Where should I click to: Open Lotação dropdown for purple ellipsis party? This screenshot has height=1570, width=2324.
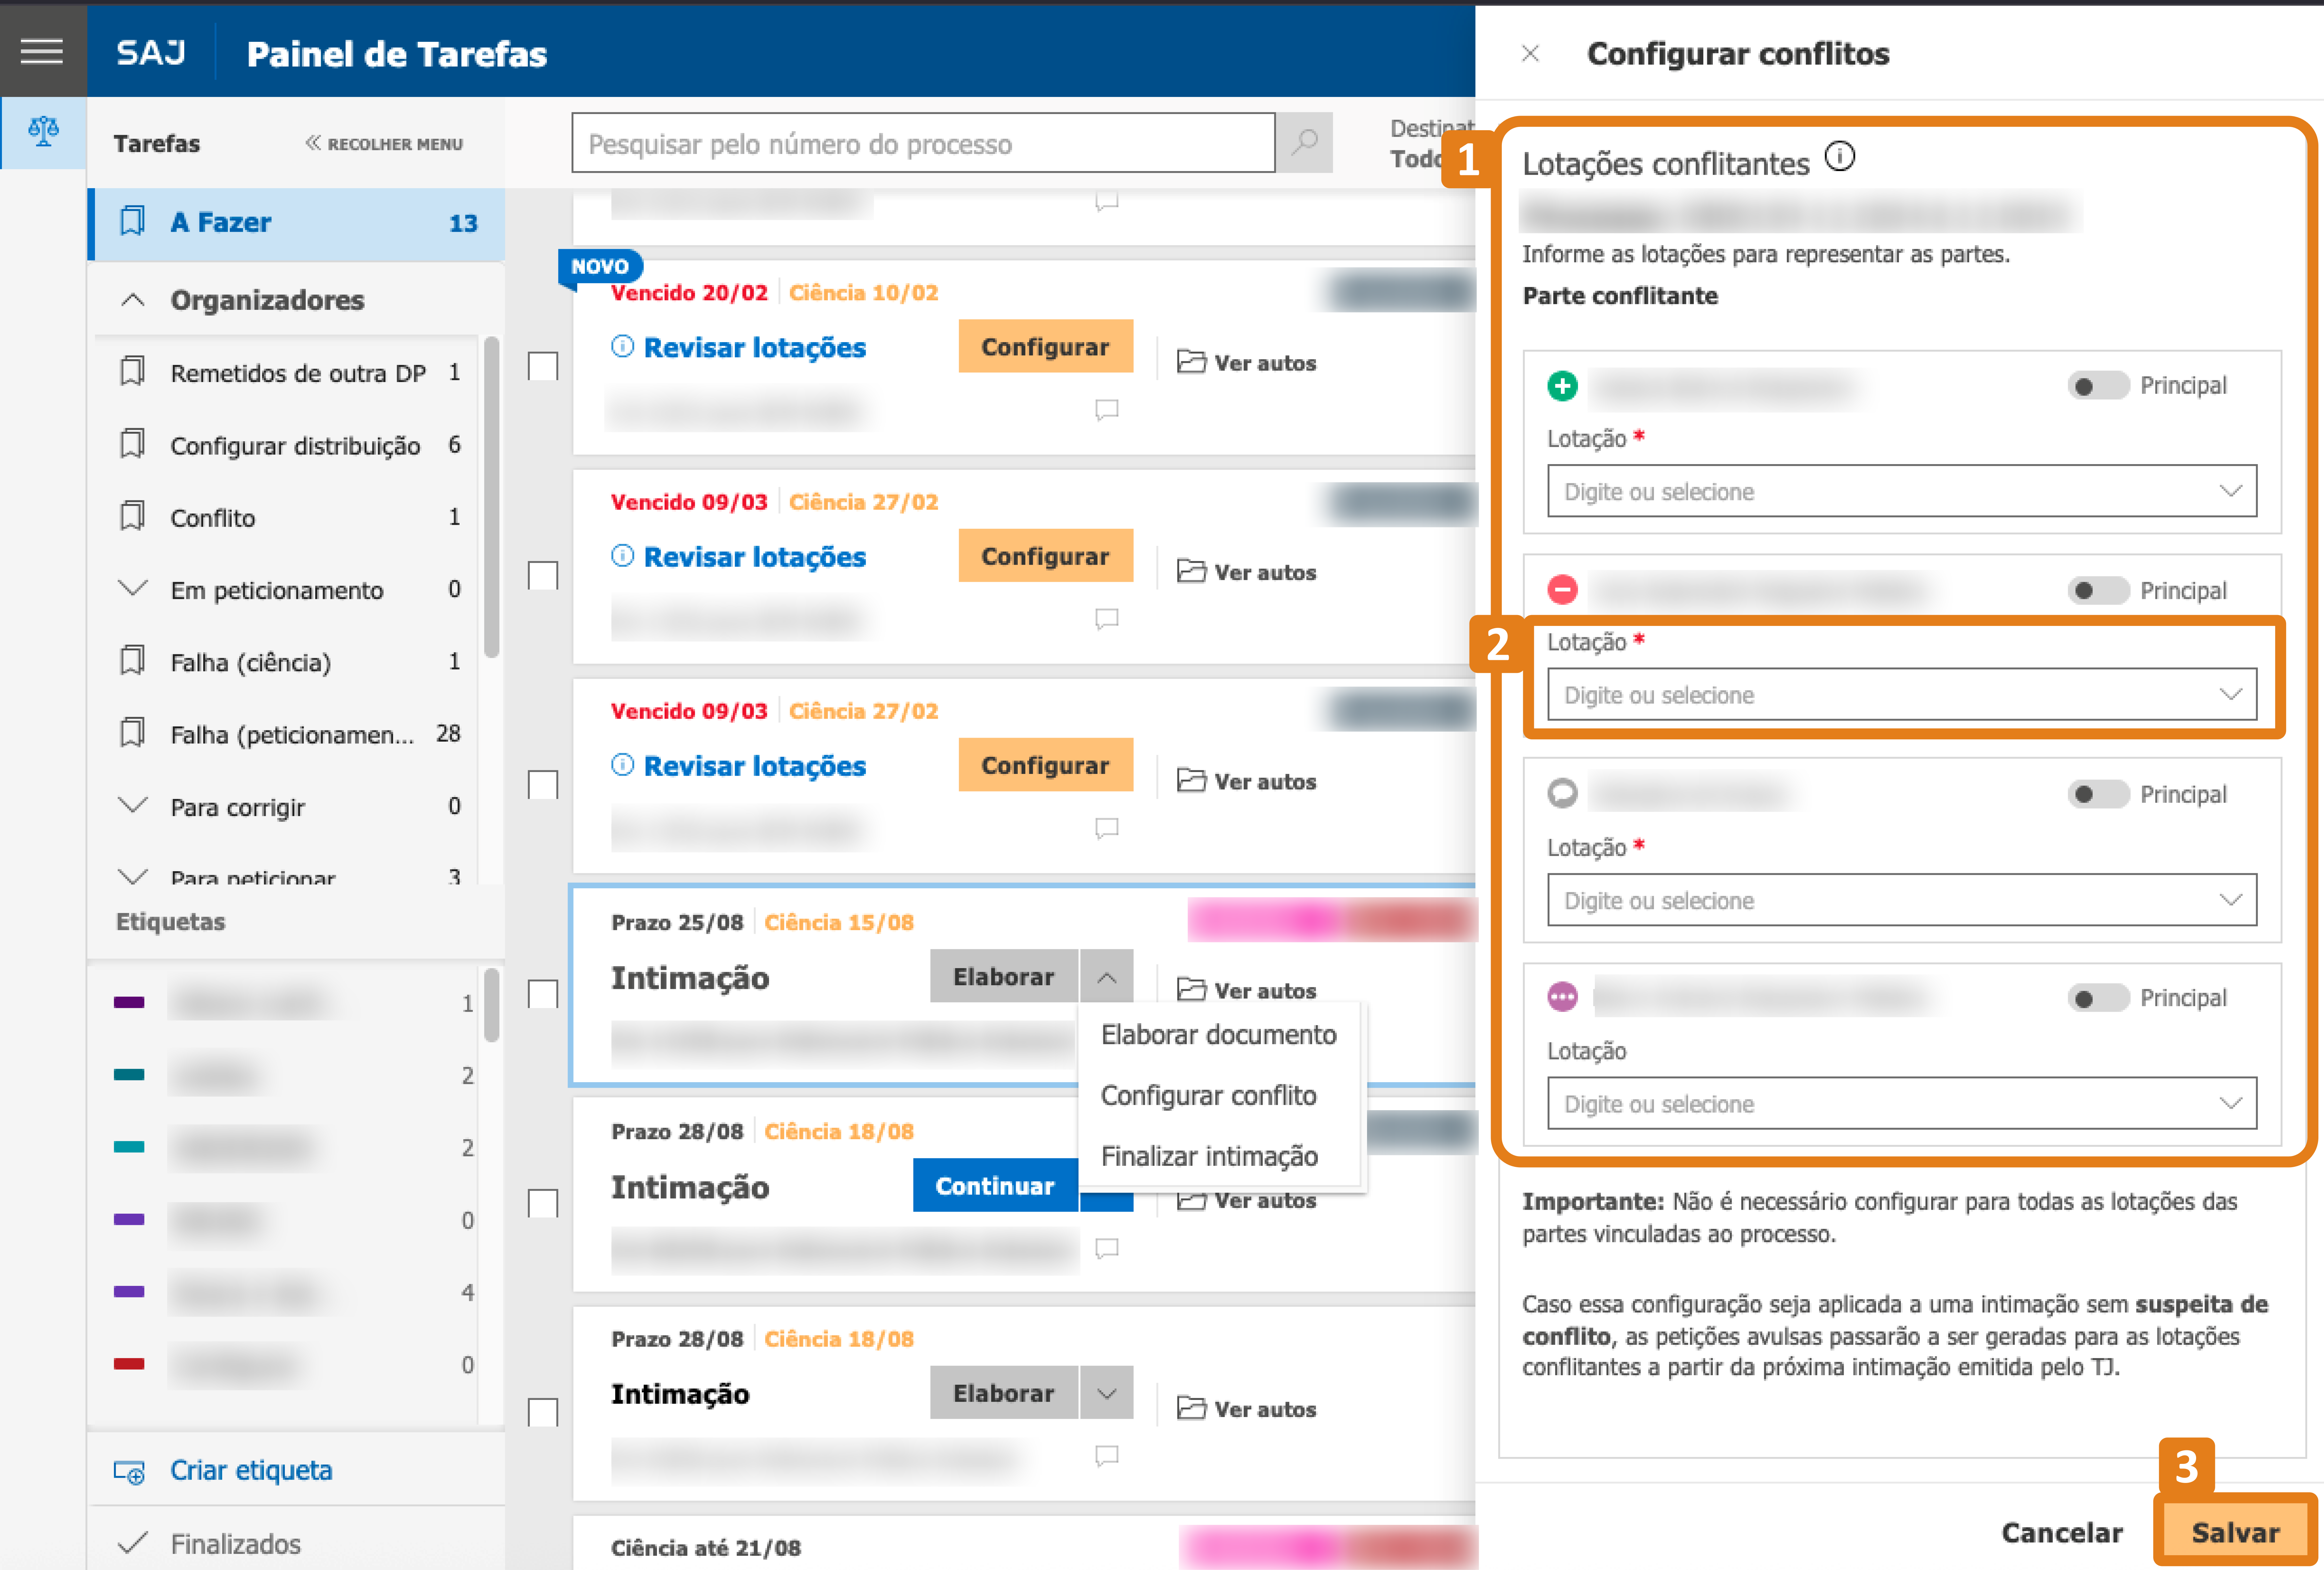click(1902, 1103)
